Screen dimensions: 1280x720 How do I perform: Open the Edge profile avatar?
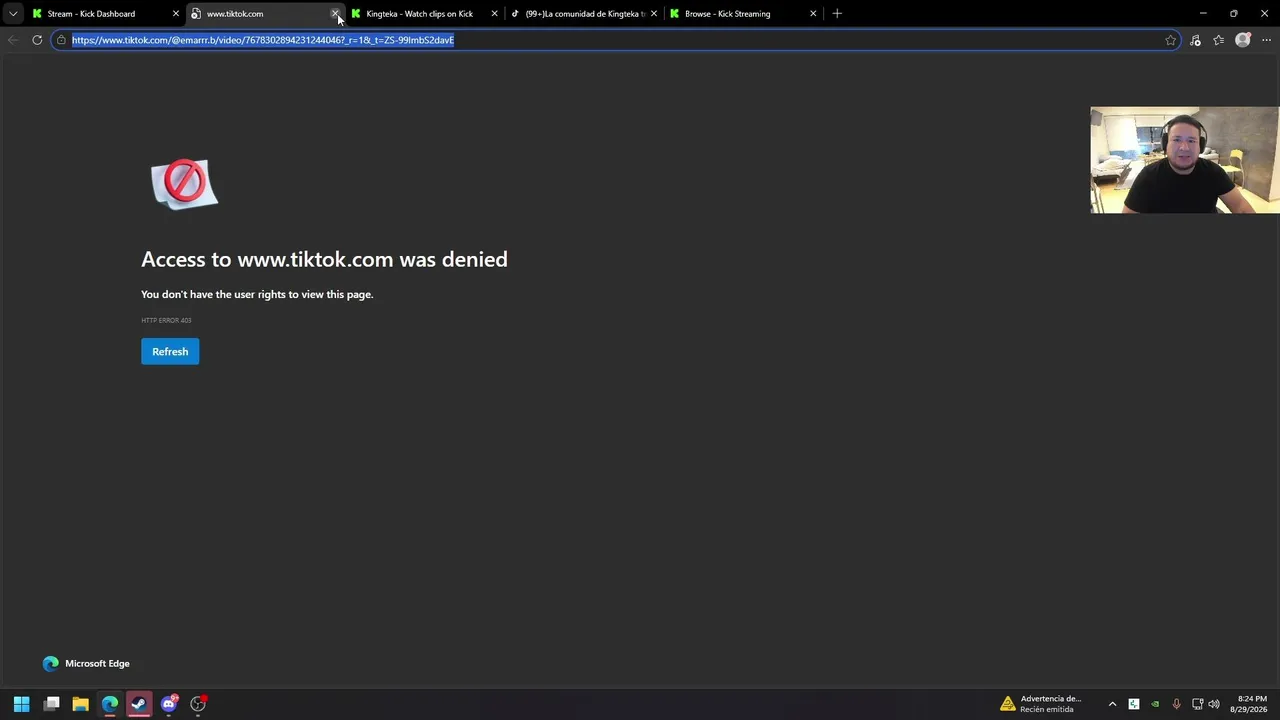(x=1243, y=40)
